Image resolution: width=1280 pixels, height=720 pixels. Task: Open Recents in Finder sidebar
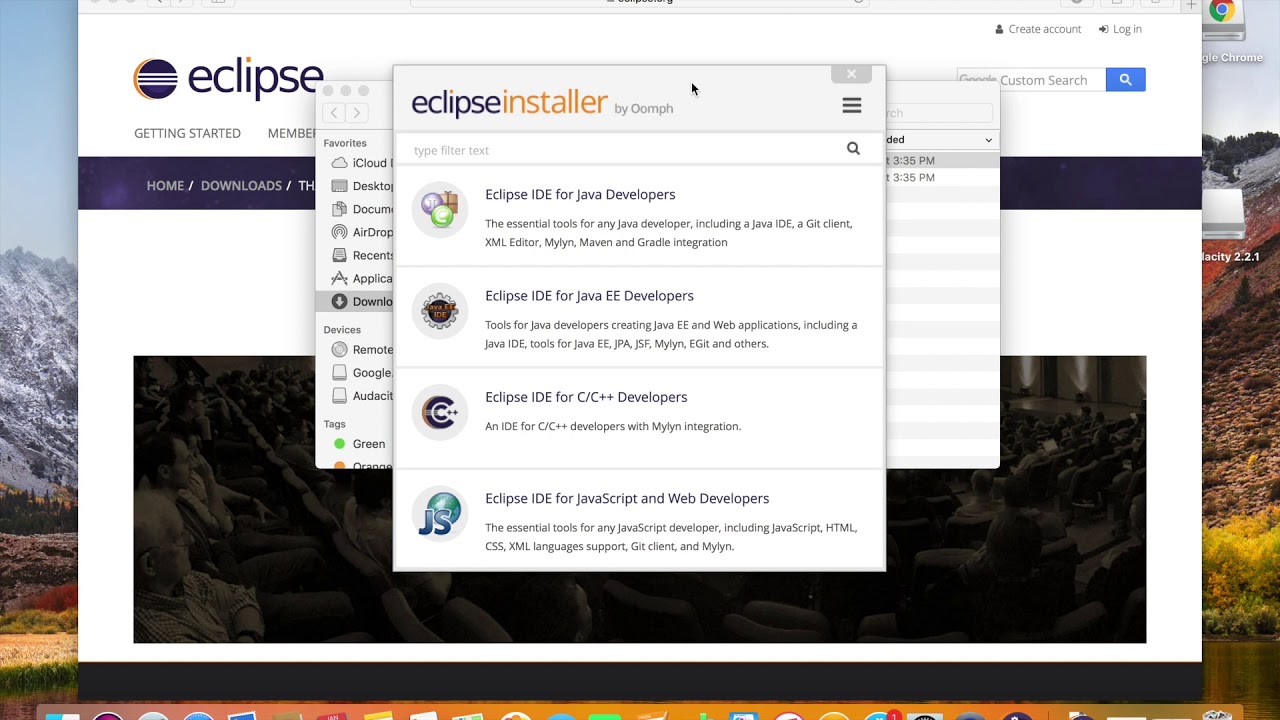point(361,255)
